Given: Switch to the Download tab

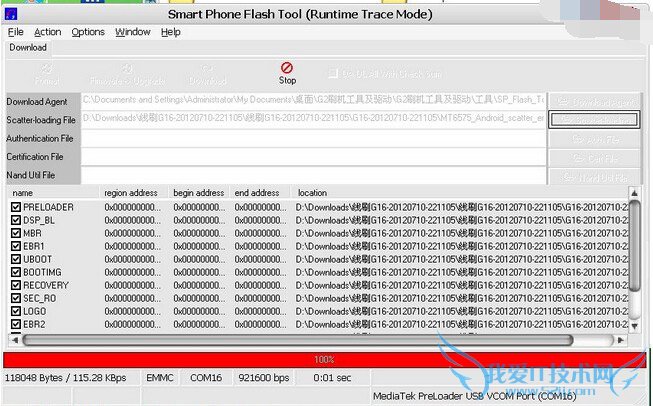Looking at the screenshot, I should pos(28,47).
